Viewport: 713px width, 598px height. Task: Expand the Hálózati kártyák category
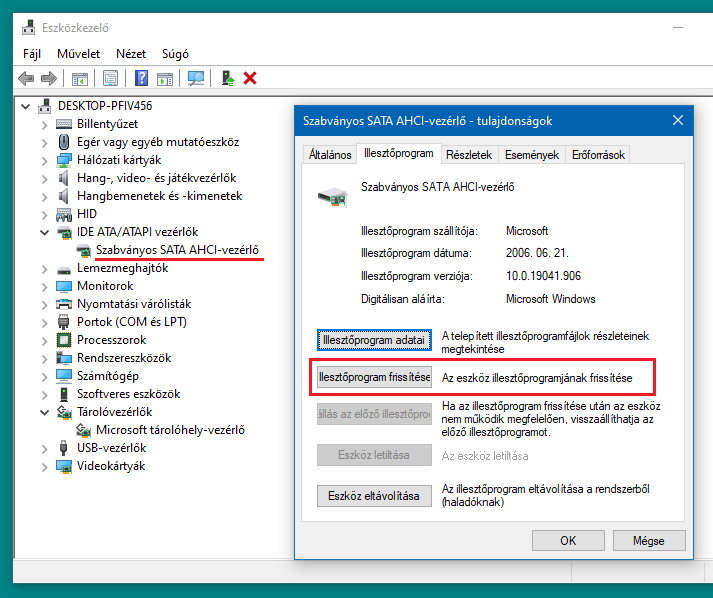[x=44, y=161]
